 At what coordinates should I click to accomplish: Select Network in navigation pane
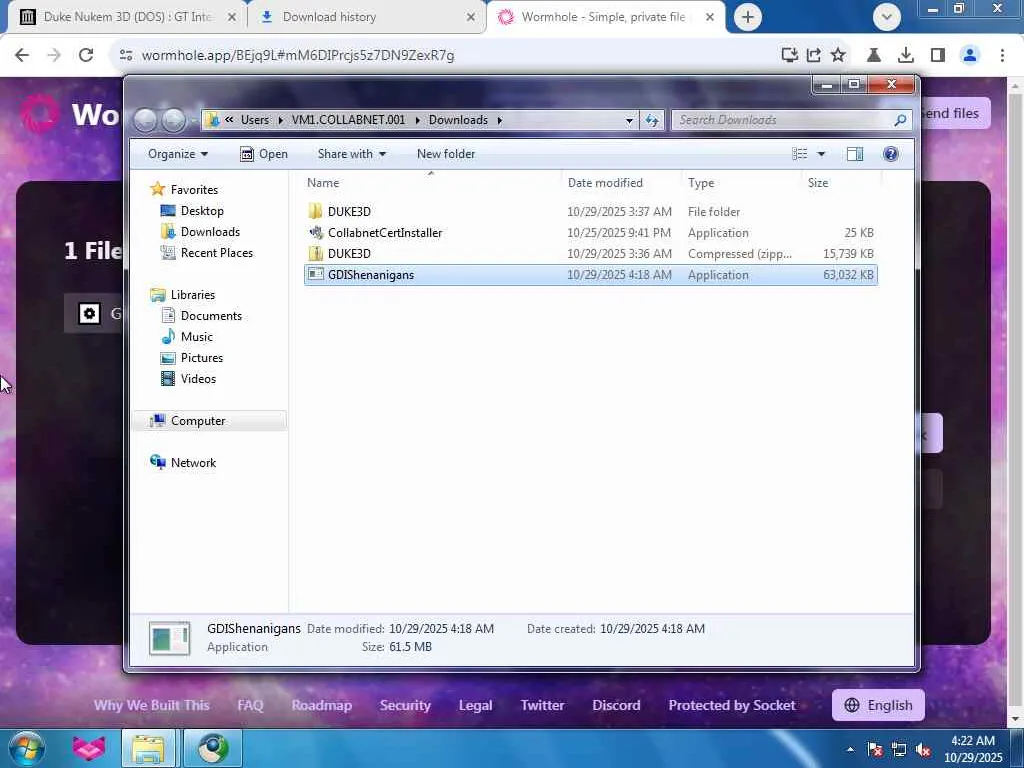[x=193, y=462]
